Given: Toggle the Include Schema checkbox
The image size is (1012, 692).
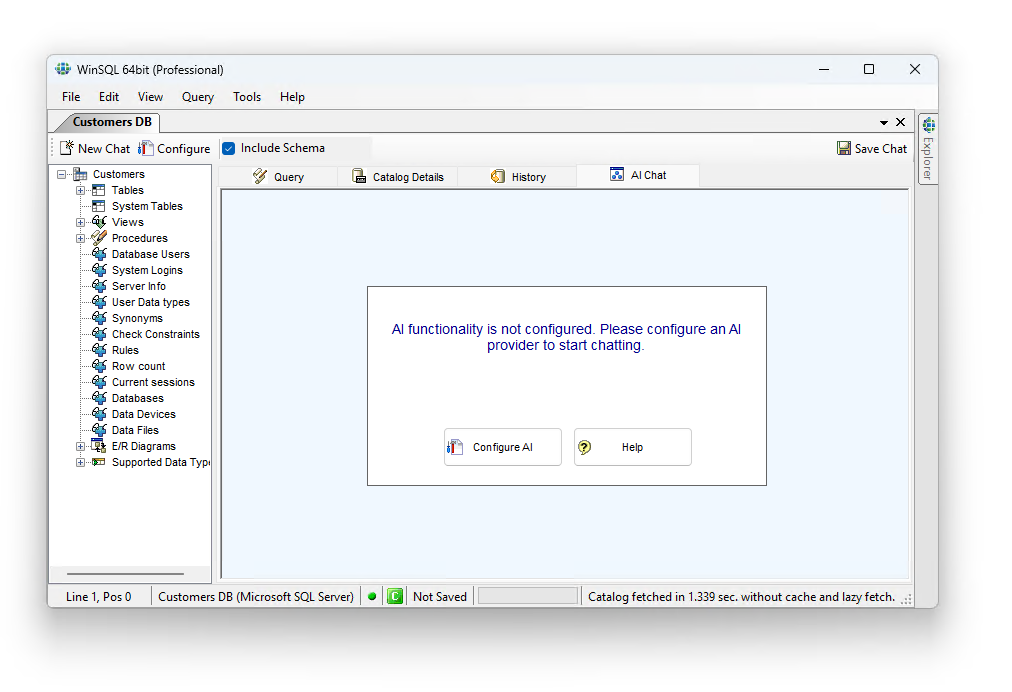Looking at the screenshot, I should pyautogui.click(x=228, y=148).
